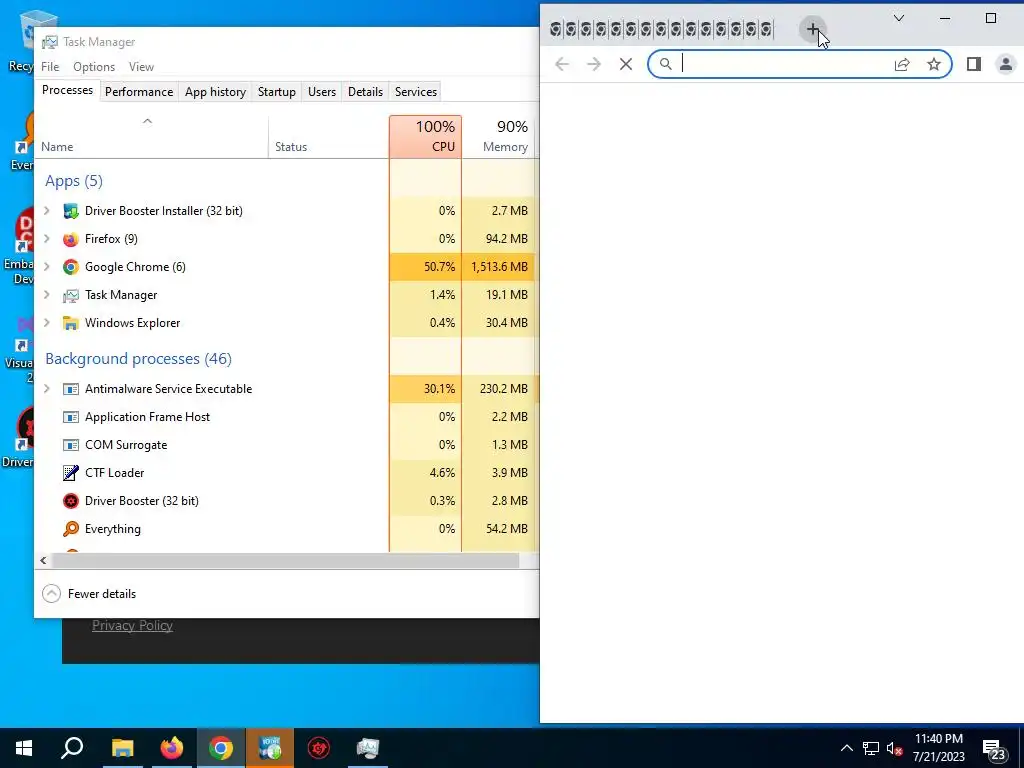1024x768 pixels.
Task: Click the Antimalware Service Executable icon
Action: coord(71,389)
